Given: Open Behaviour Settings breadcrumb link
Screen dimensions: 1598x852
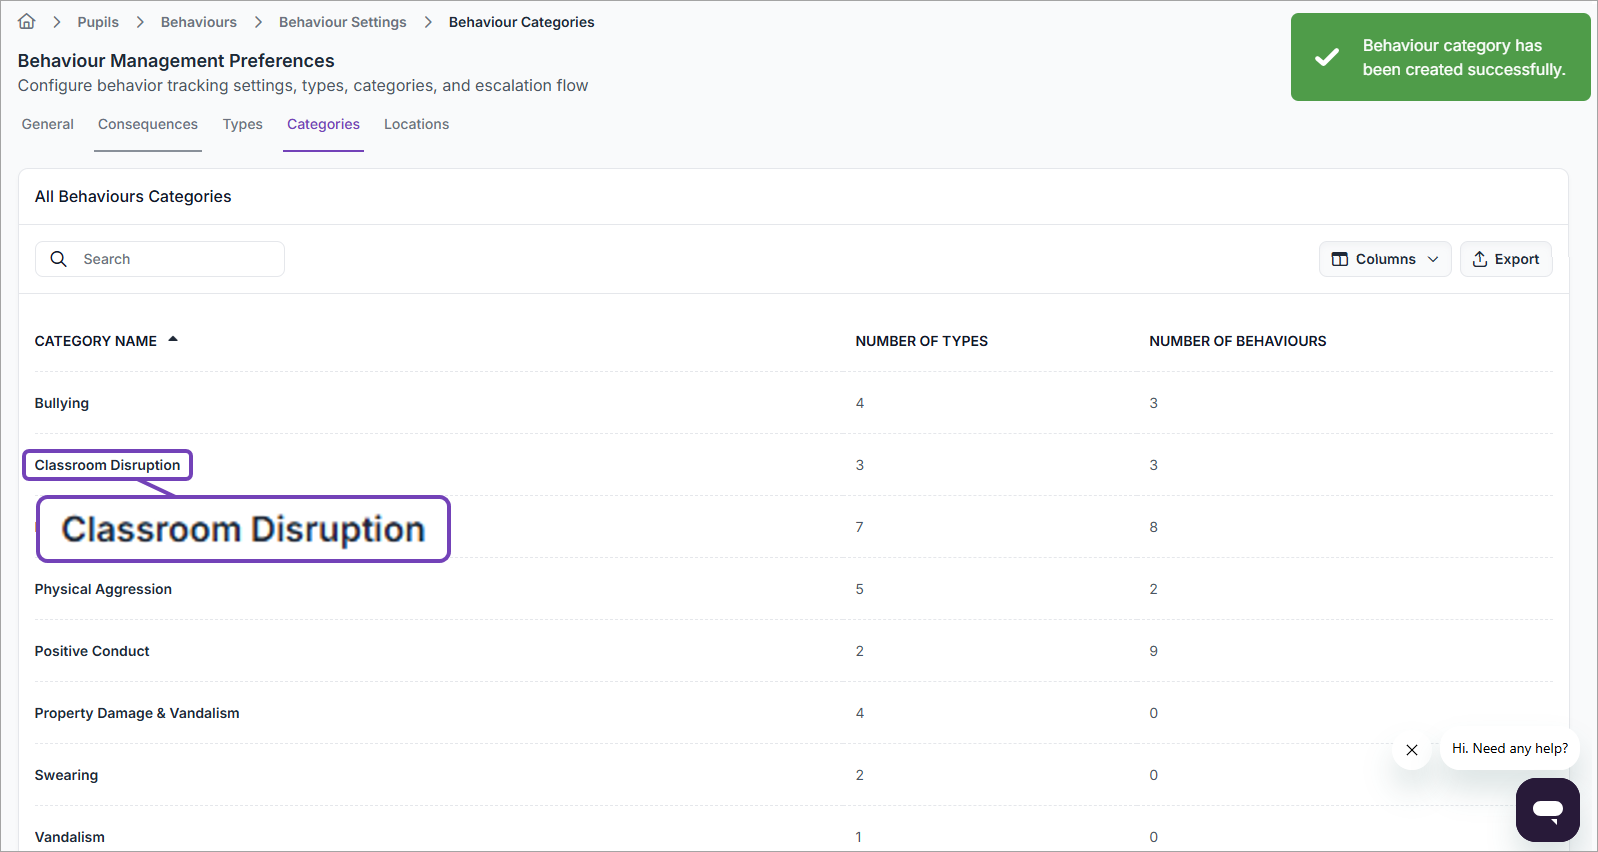Looking at the screenshot, I should point(342,22).
